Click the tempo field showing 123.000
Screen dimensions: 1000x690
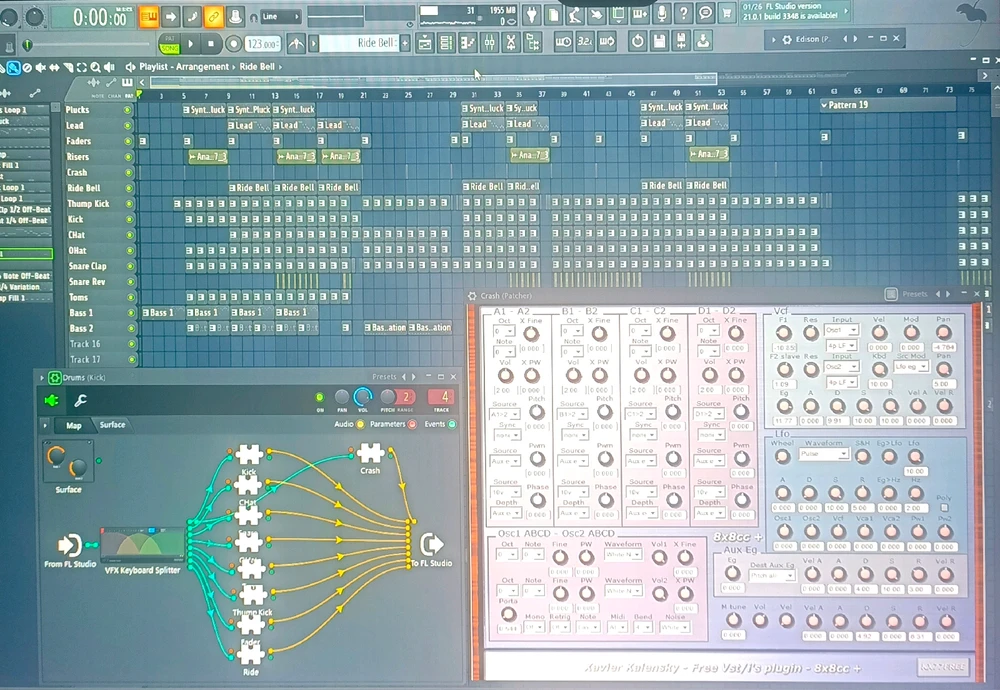pyautogui.click(x=263, y=43)
